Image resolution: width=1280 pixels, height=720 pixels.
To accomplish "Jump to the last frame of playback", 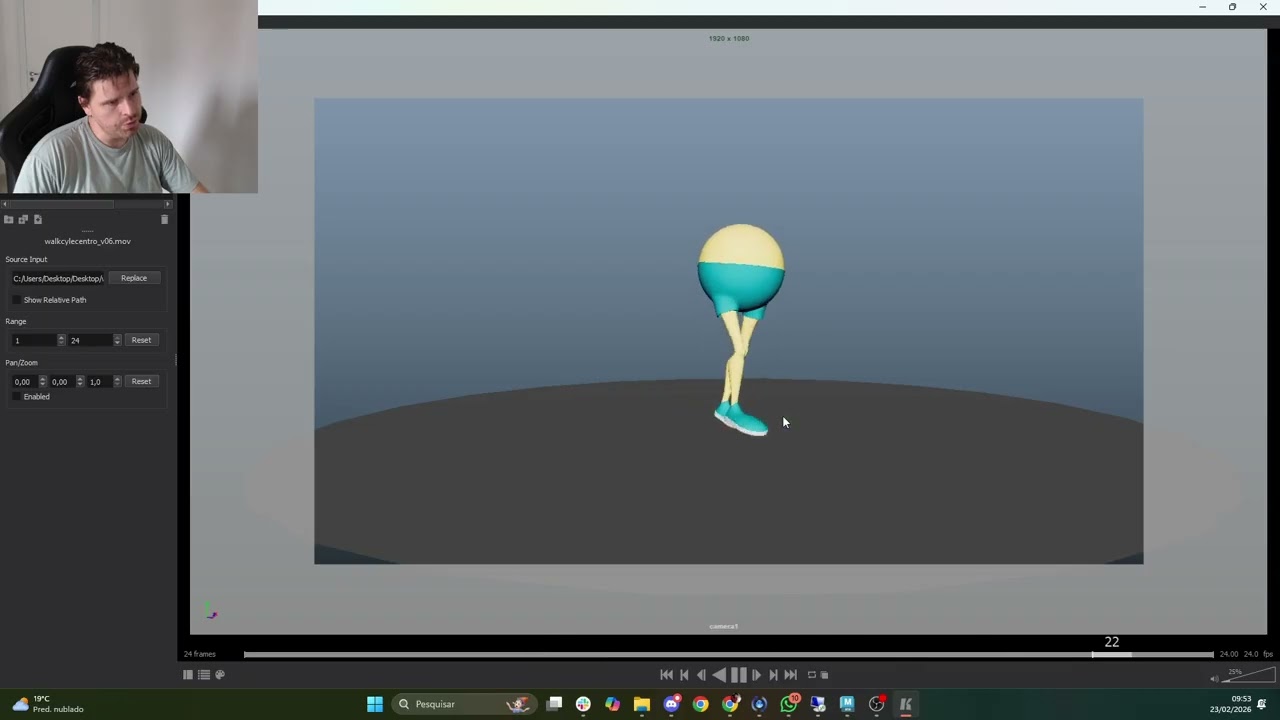I will tap(790, 675).
